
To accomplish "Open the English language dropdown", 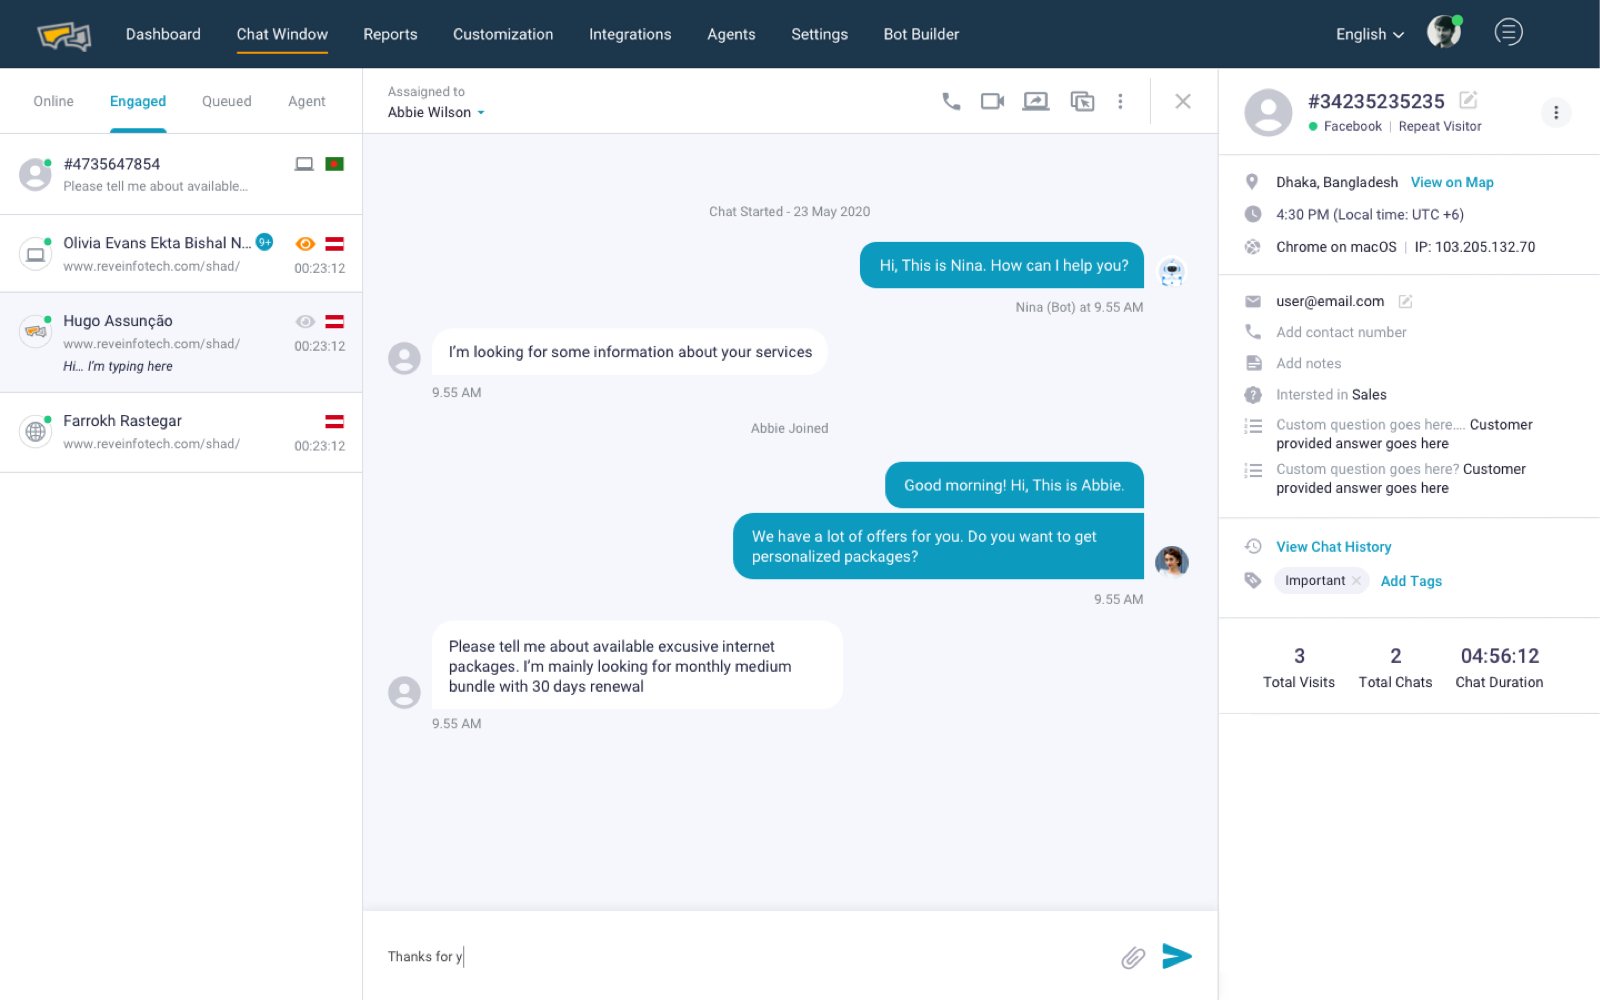I will [1369, 34].
